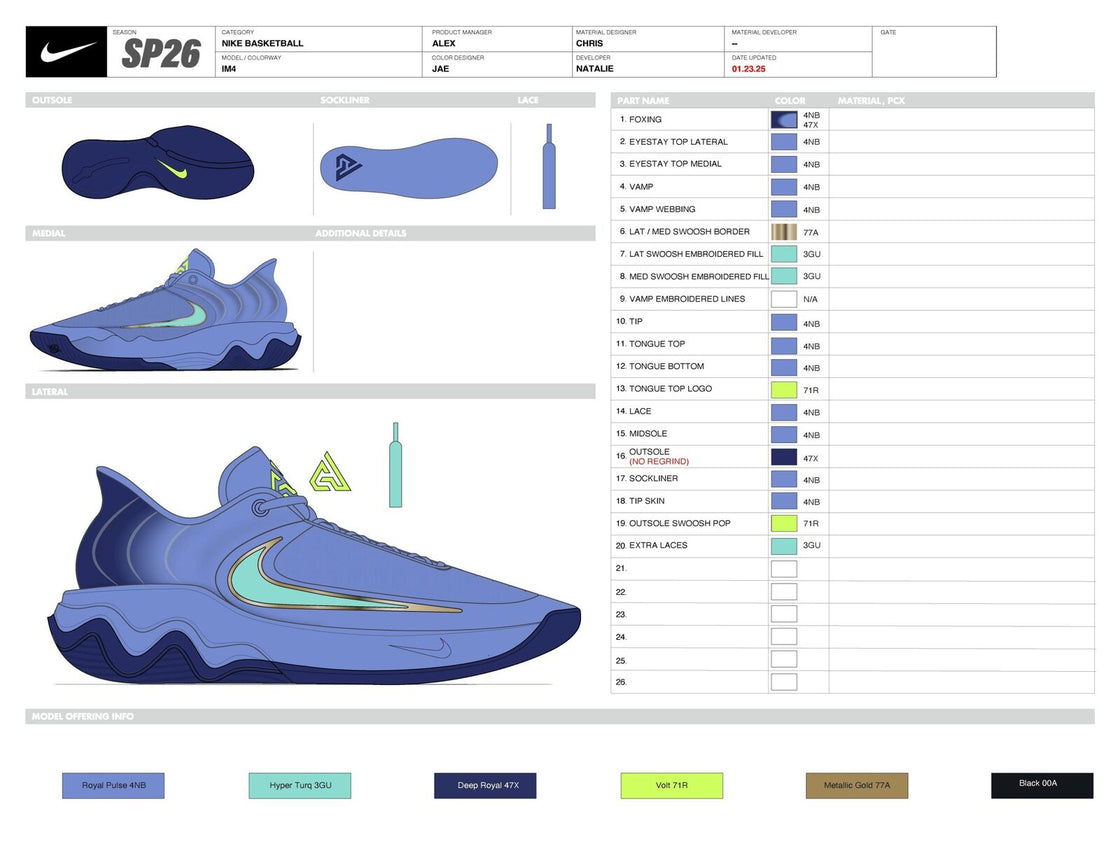
Task: Click the large lateral view shoe drawing
Action: pos(314,565)
